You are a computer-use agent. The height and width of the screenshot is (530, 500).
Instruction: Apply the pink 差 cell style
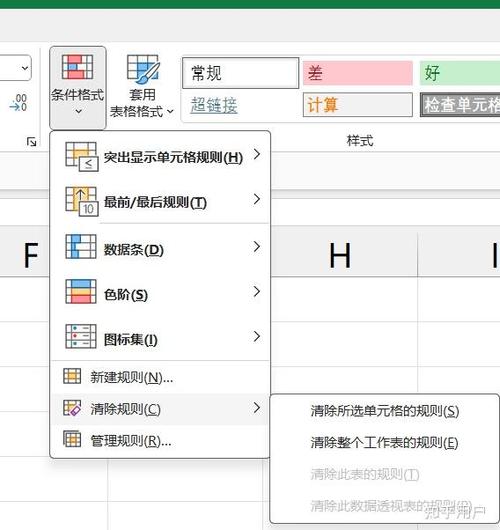coord(358,73)
